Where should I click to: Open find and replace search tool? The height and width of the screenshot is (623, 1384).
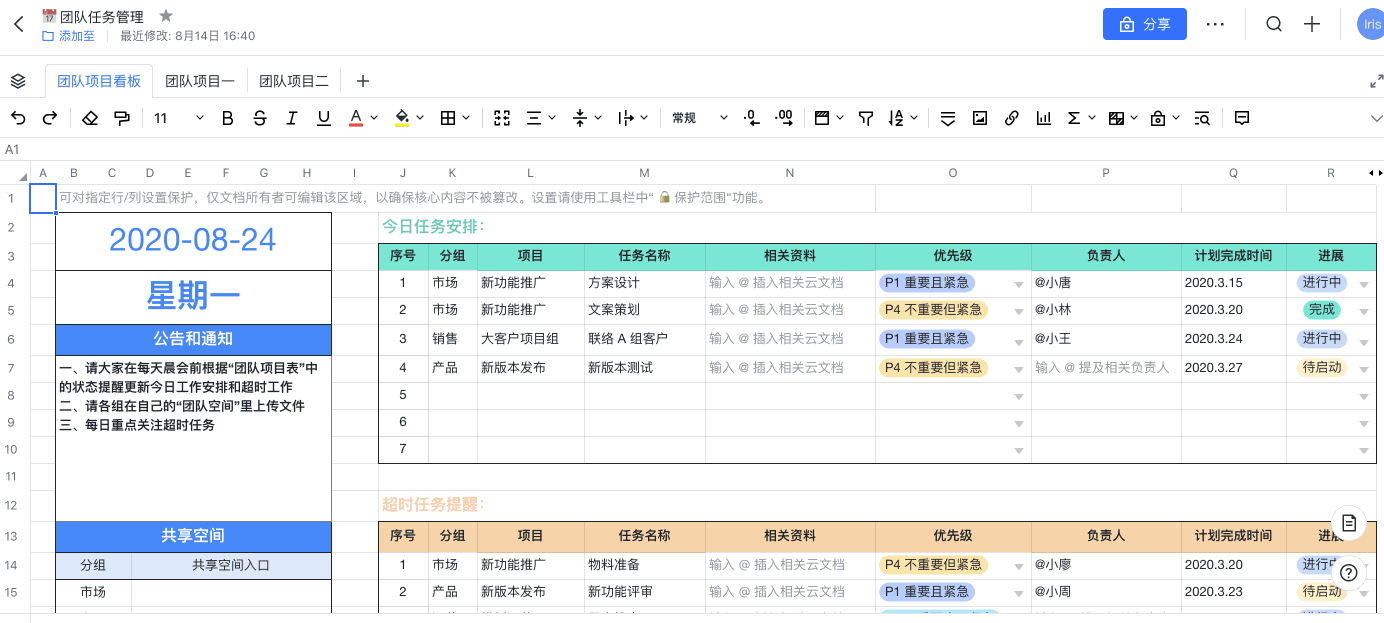tap(1203, 118)
